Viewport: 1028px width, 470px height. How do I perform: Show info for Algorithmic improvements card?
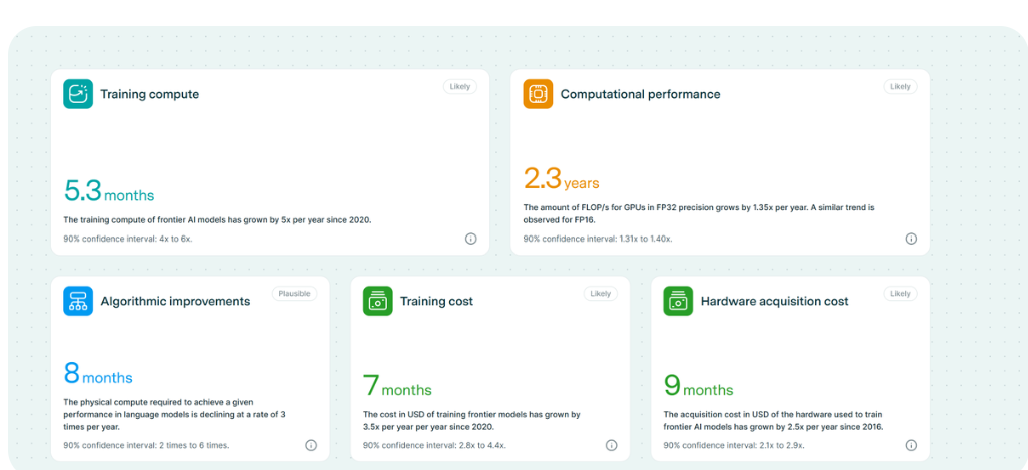310,445
